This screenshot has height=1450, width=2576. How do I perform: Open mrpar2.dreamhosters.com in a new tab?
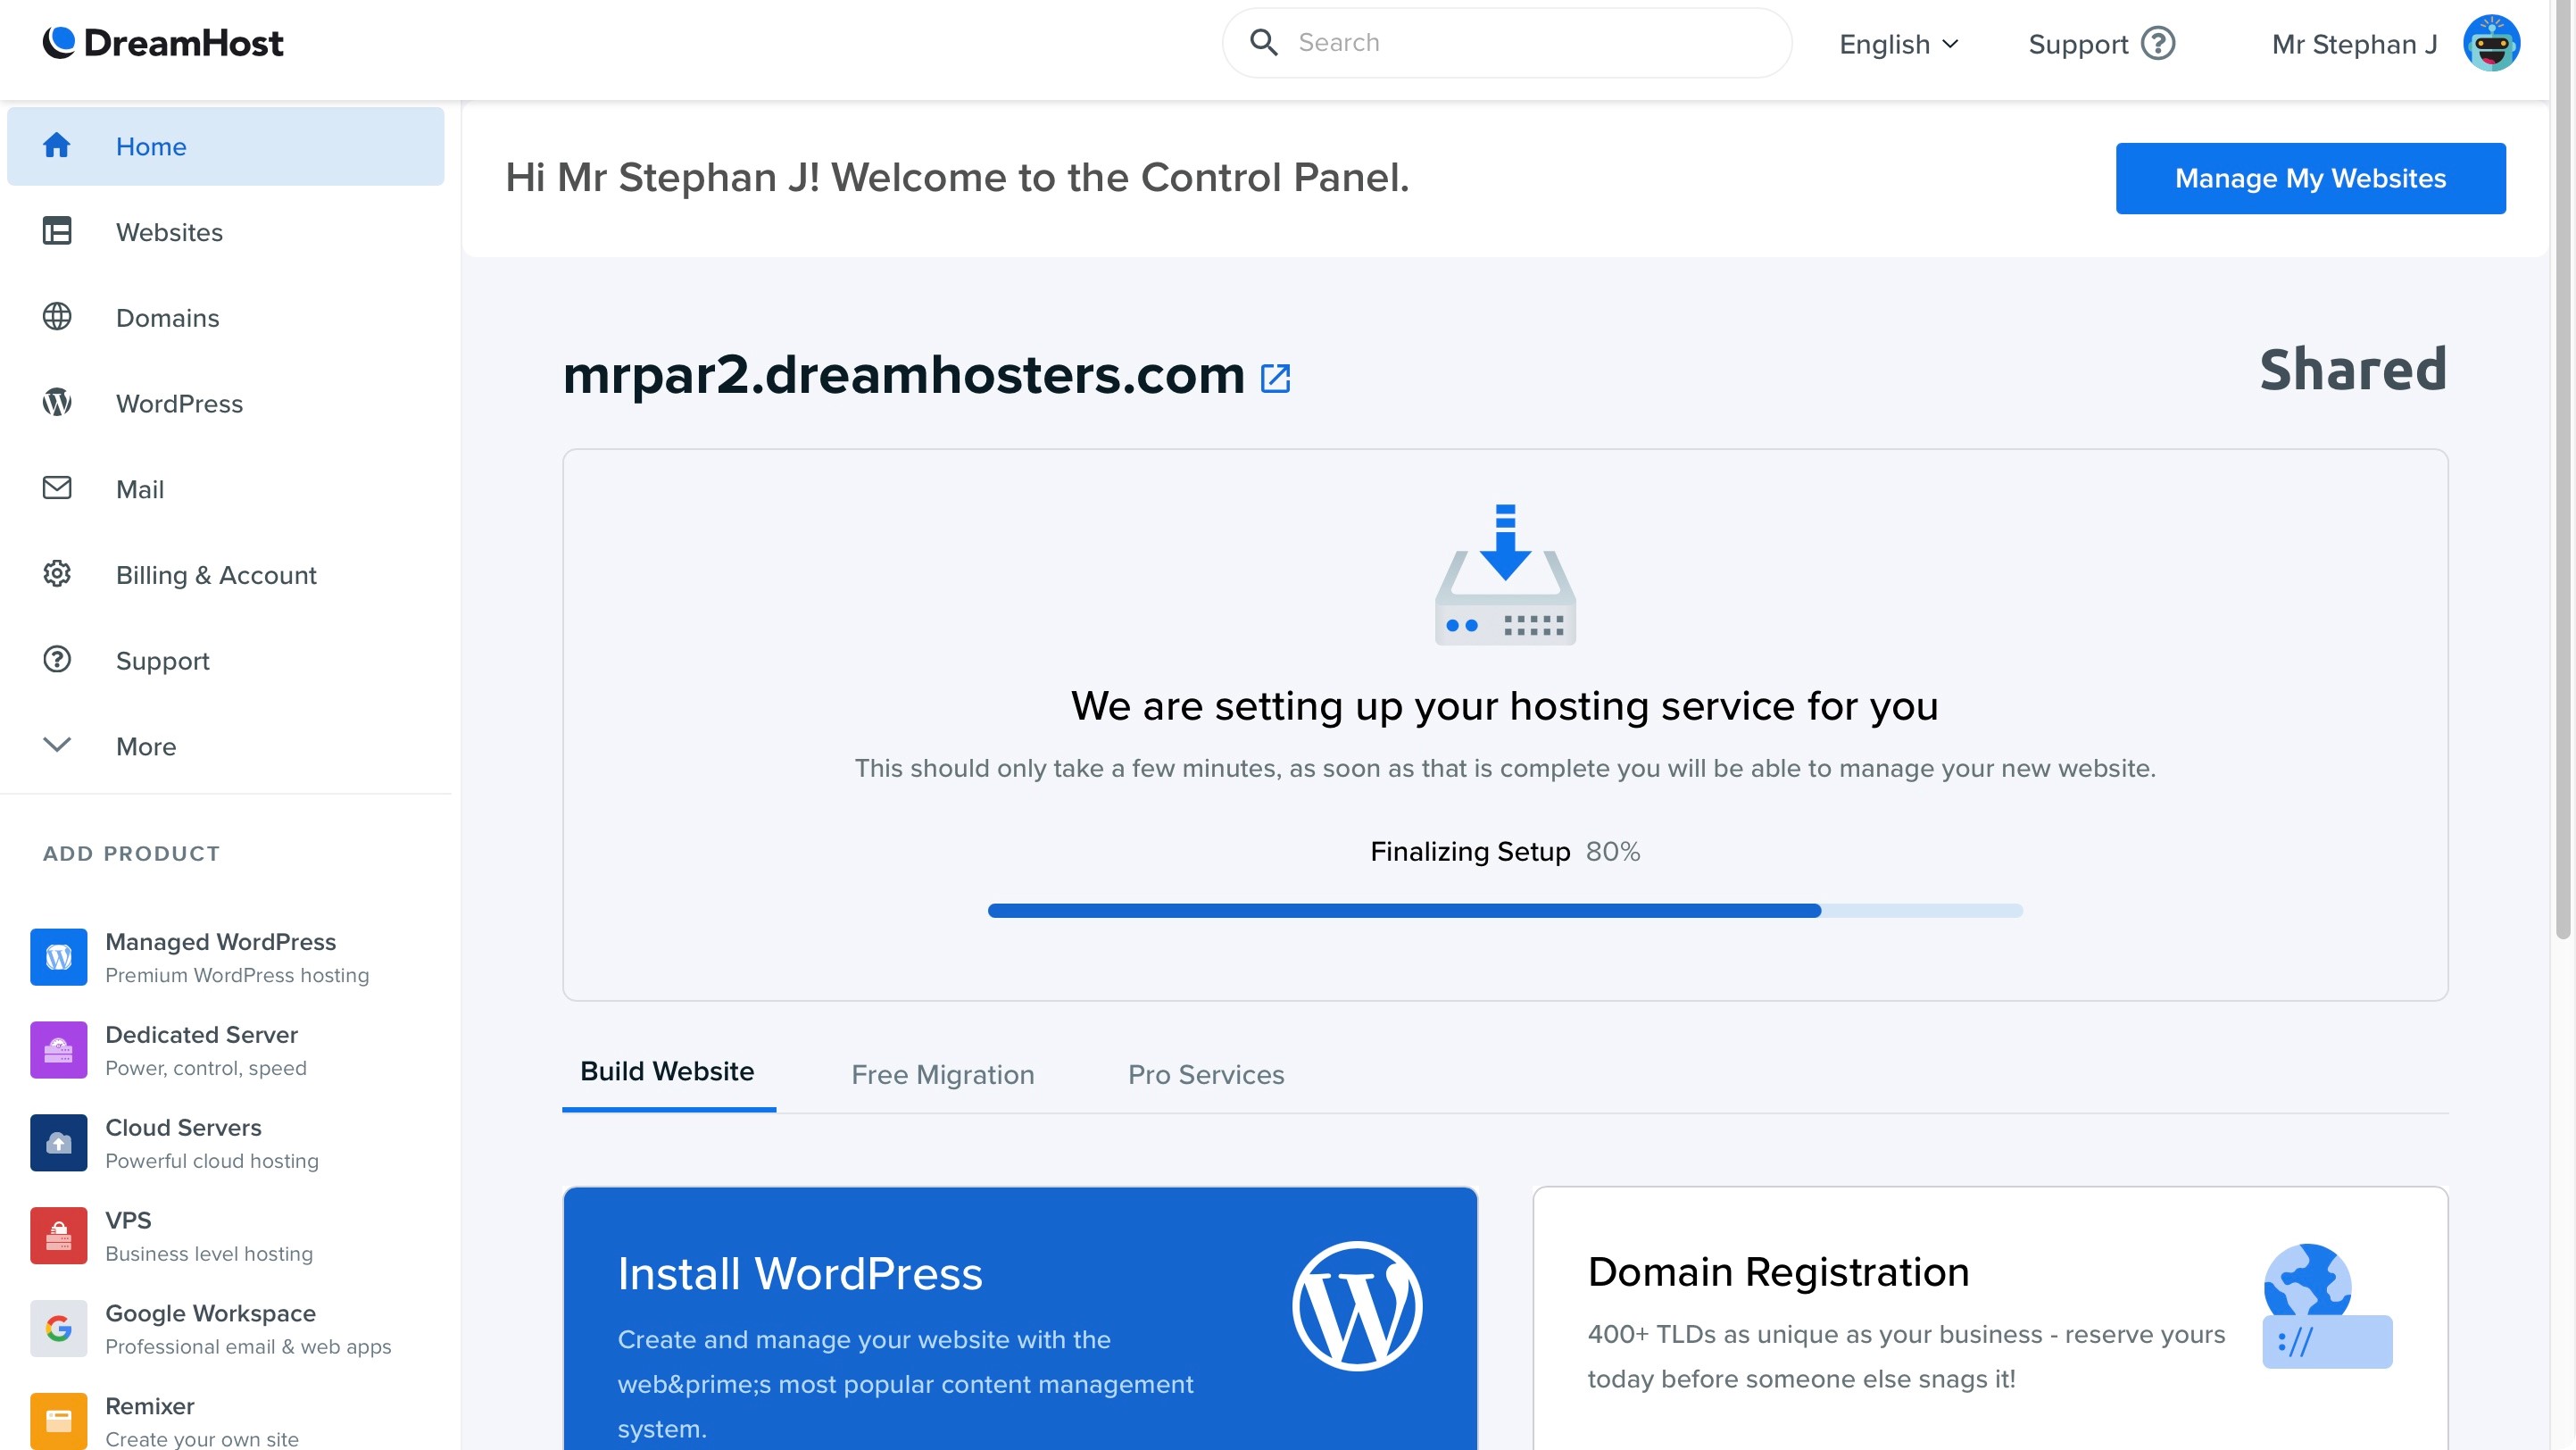click(1275, 378)
